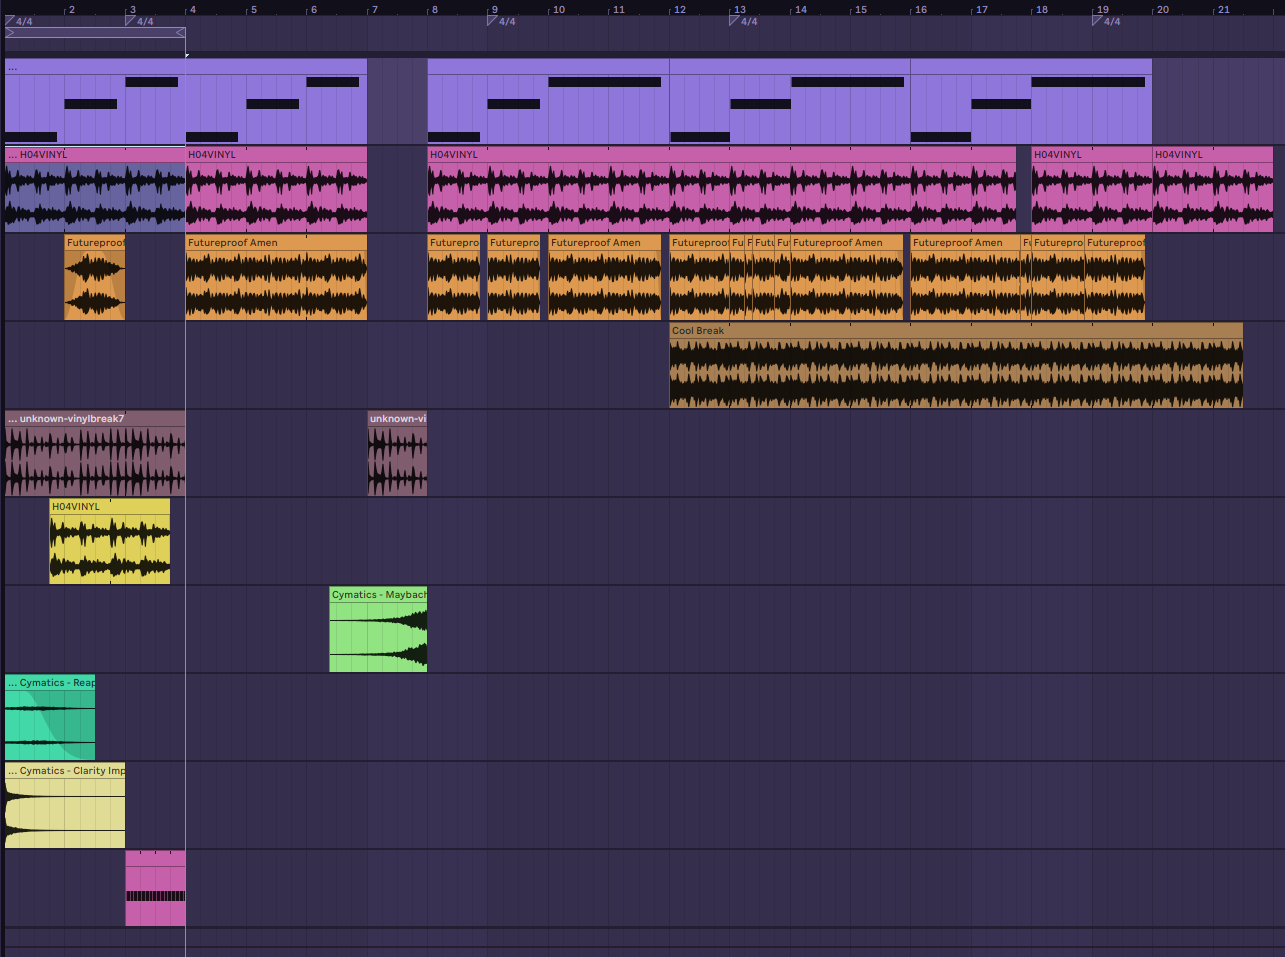Select the 4/4 time signature marker at bar 9
The height and width of the screenshot is (957, 1285).
pyautogui.click(x=502, y=21)
